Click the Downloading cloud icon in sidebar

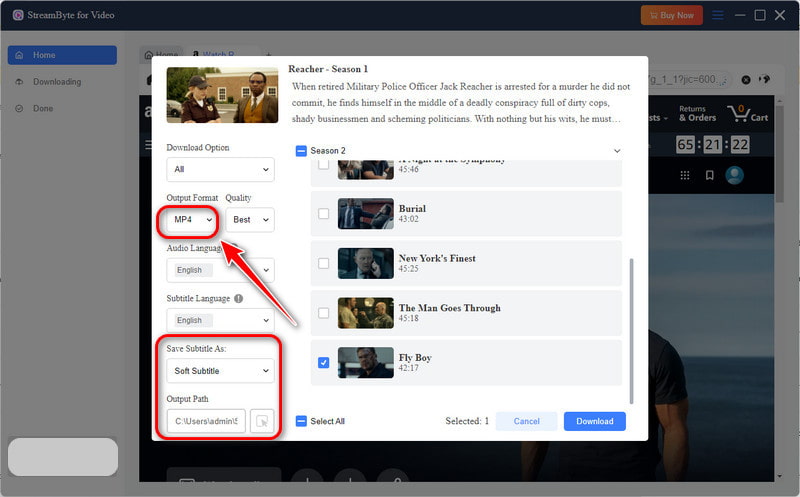click(x=19, y=82)
